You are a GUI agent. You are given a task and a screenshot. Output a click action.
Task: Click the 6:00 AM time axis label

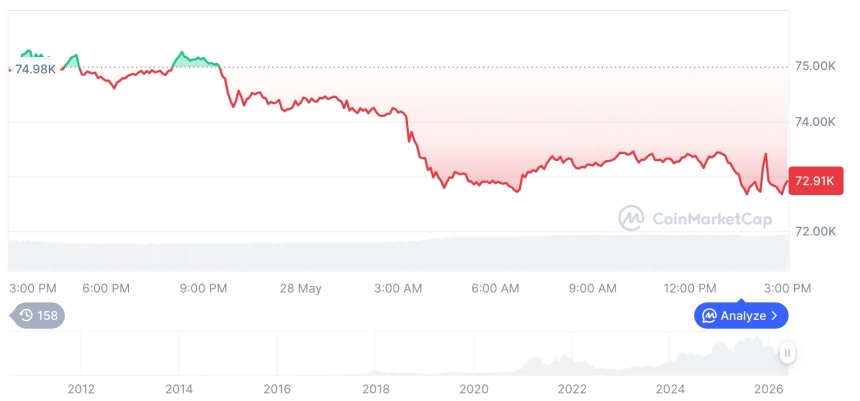tap(495, 288)
